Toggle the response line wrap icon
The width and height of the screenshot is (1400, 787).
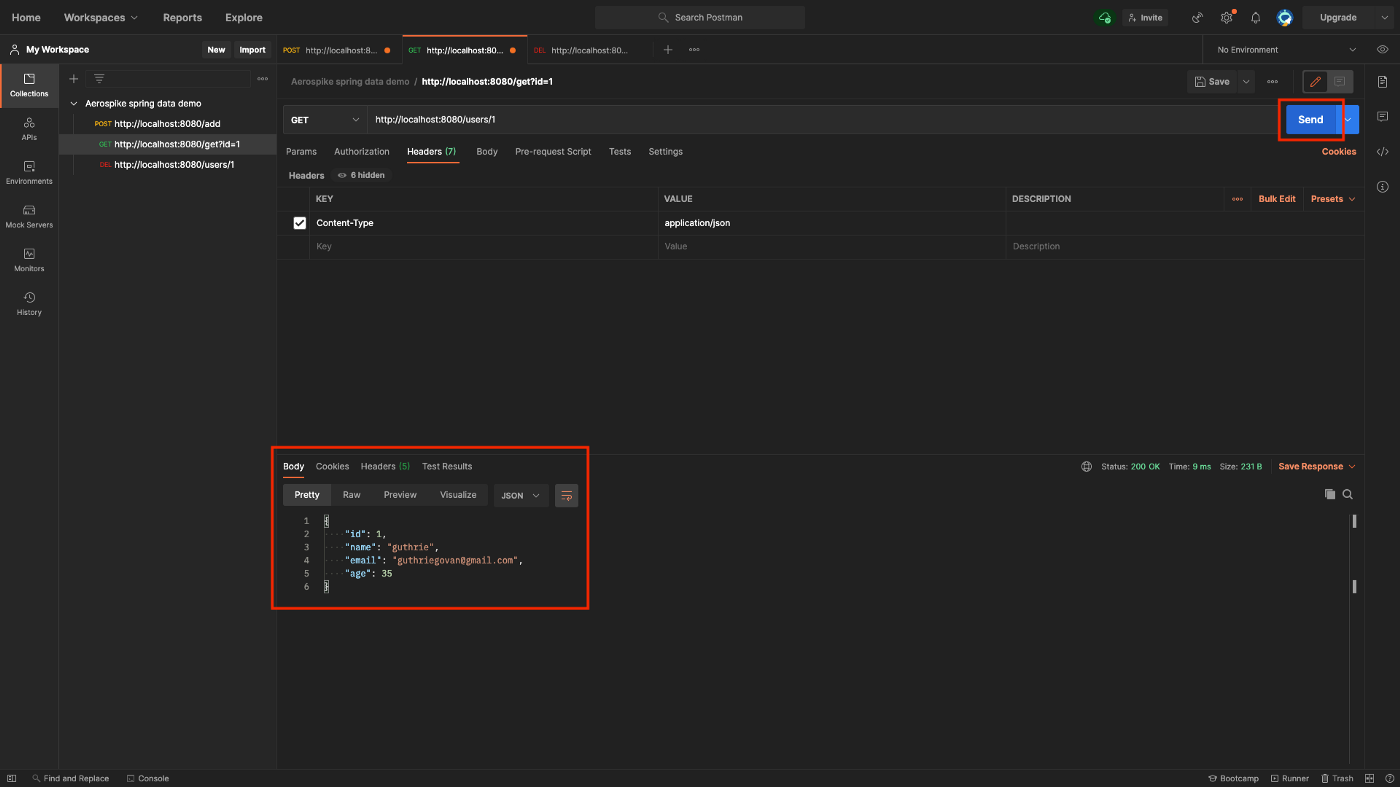click(566, 495)
